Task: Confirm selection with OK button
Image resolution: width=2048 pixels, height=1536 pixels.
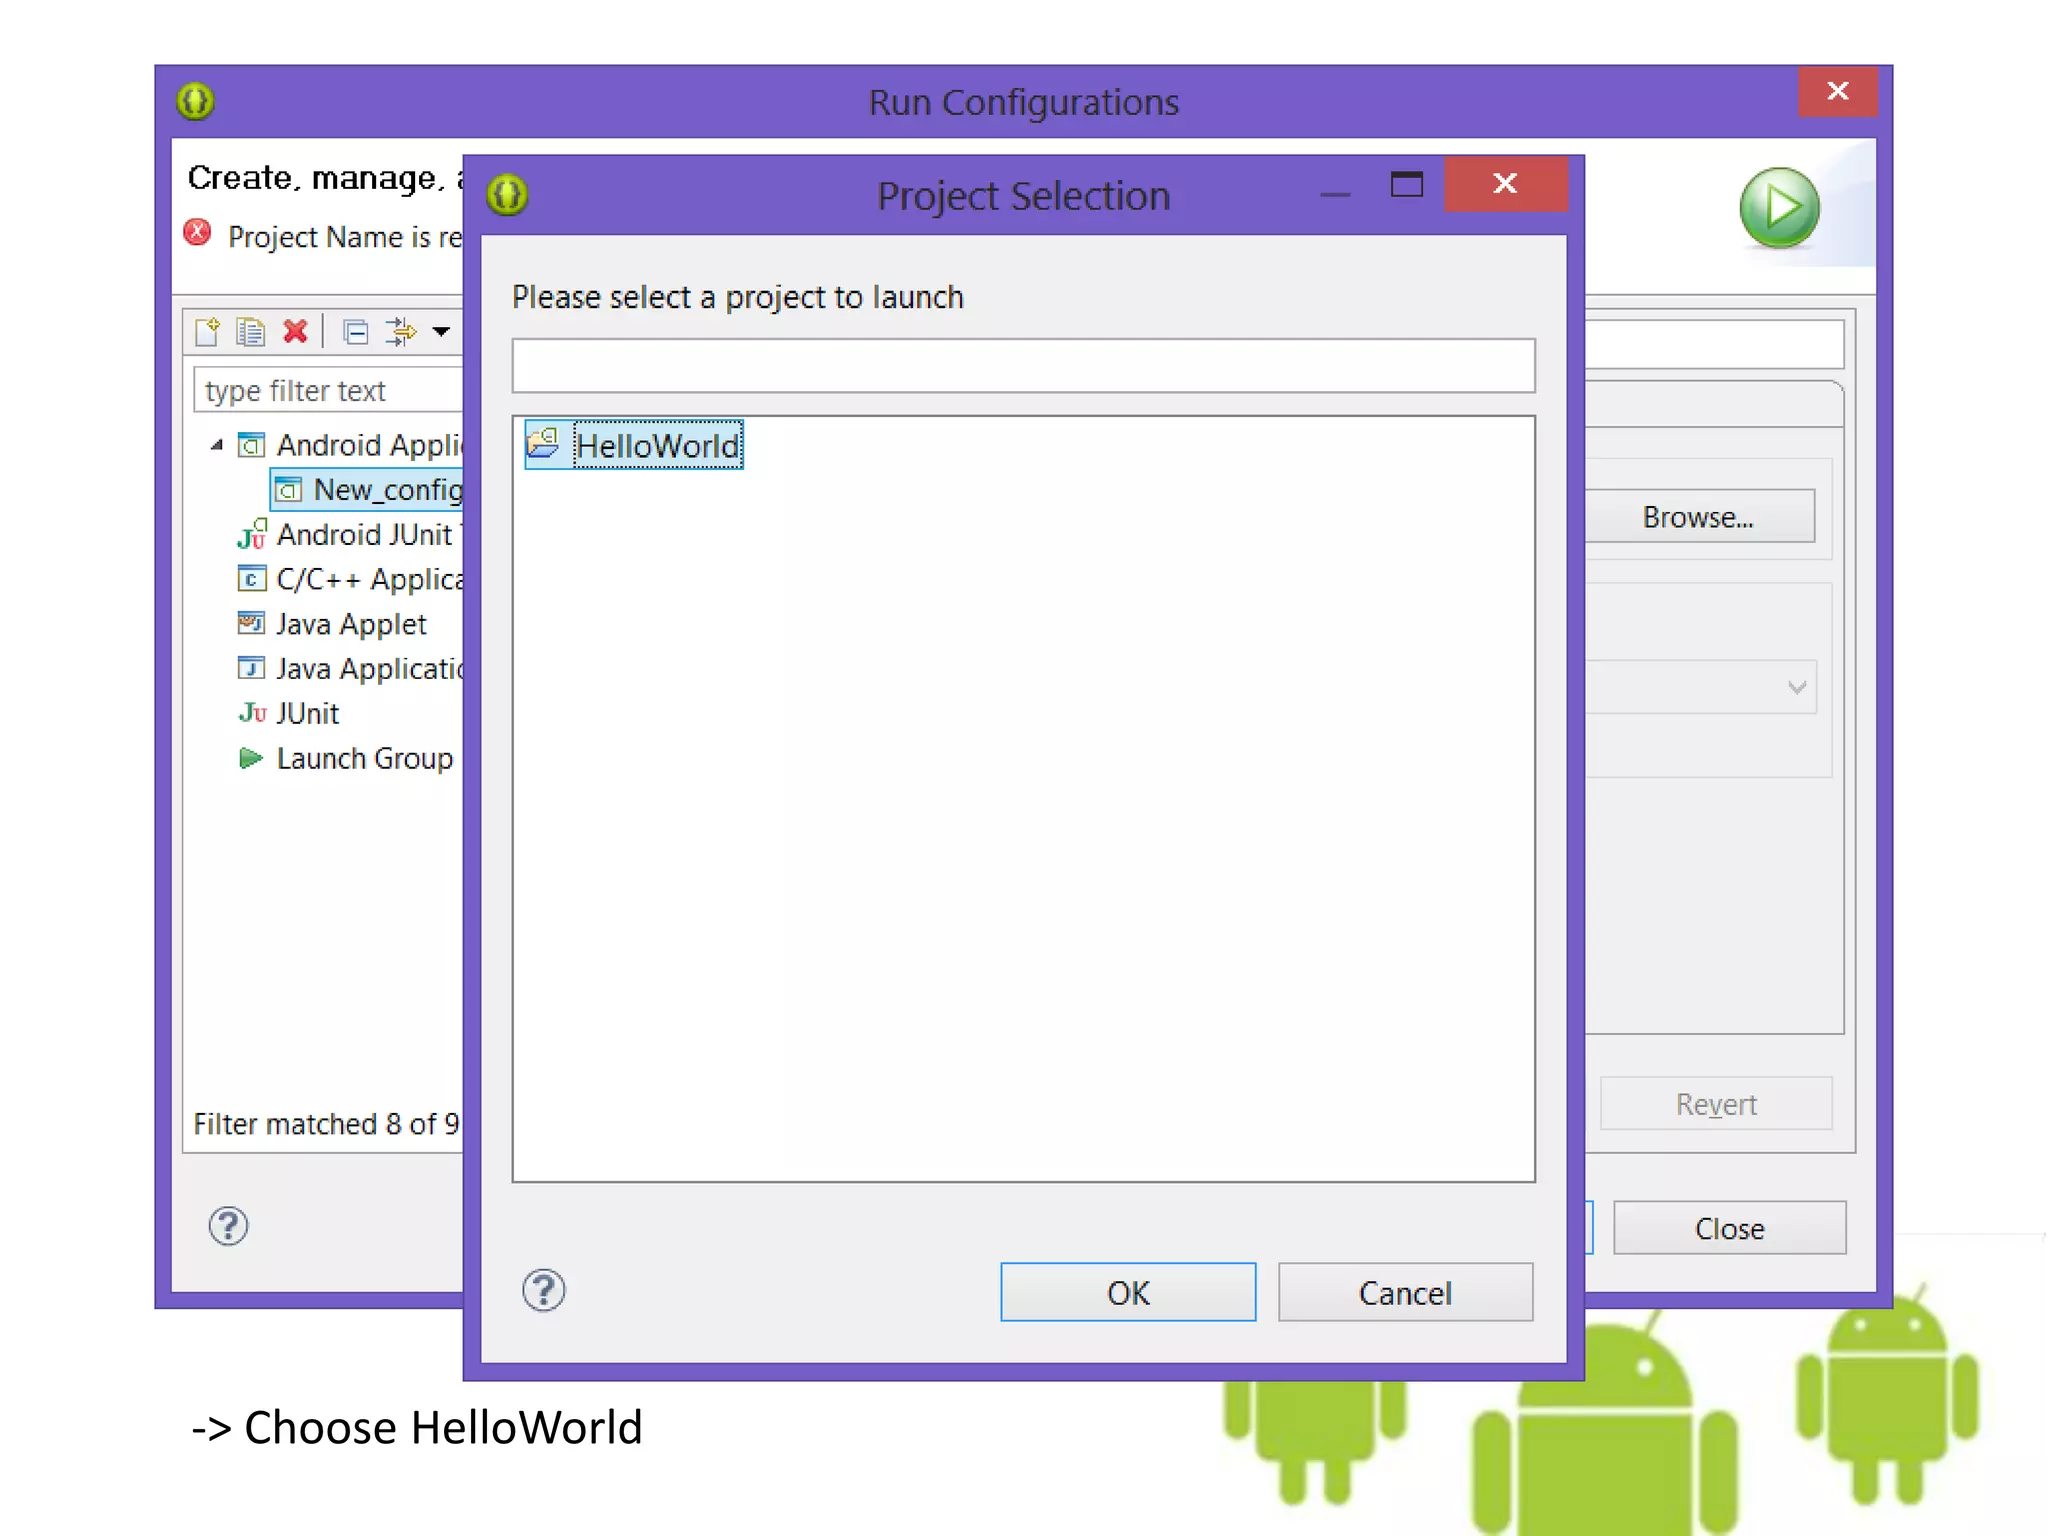Action: click(1128, 1292)
